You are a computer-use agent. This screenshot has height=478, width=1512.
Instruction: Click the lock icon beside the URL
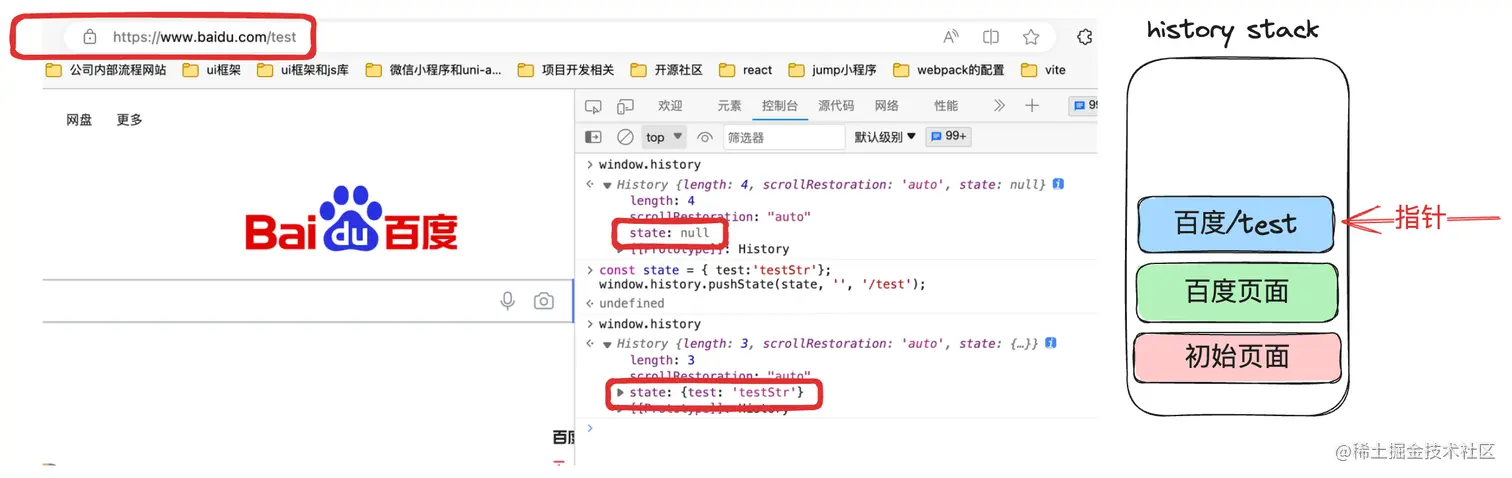tap(89, 37)
